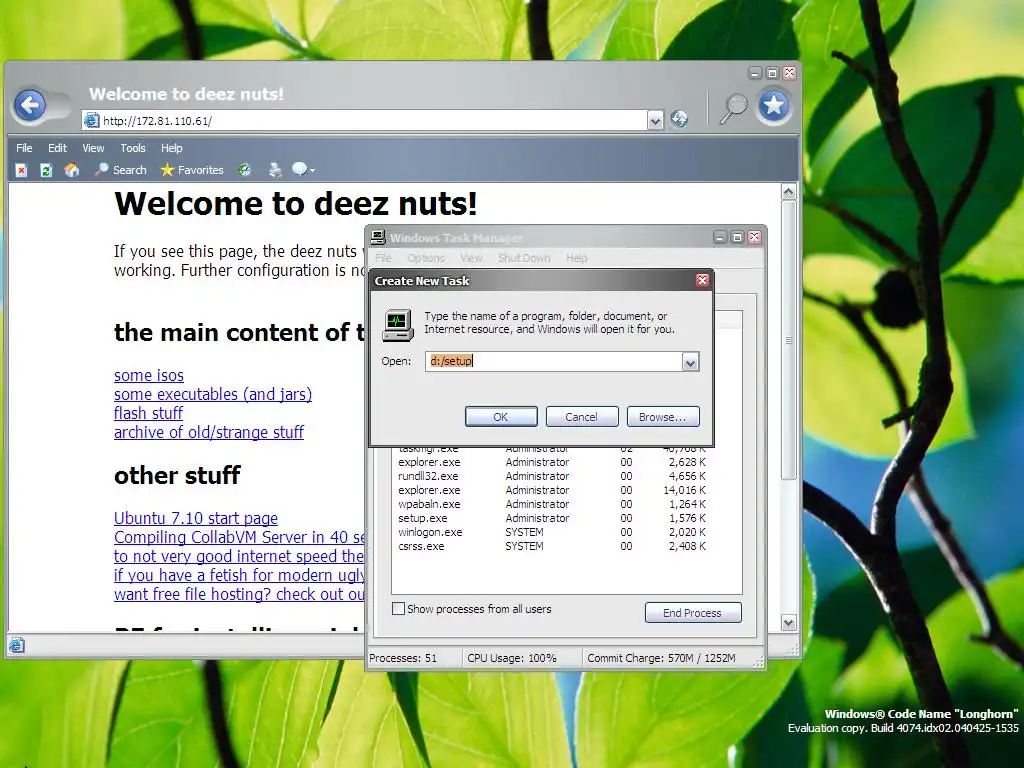Click 'Processes: 51' status text
Viewport: 1024px width, 768px height.
(403, 658)
